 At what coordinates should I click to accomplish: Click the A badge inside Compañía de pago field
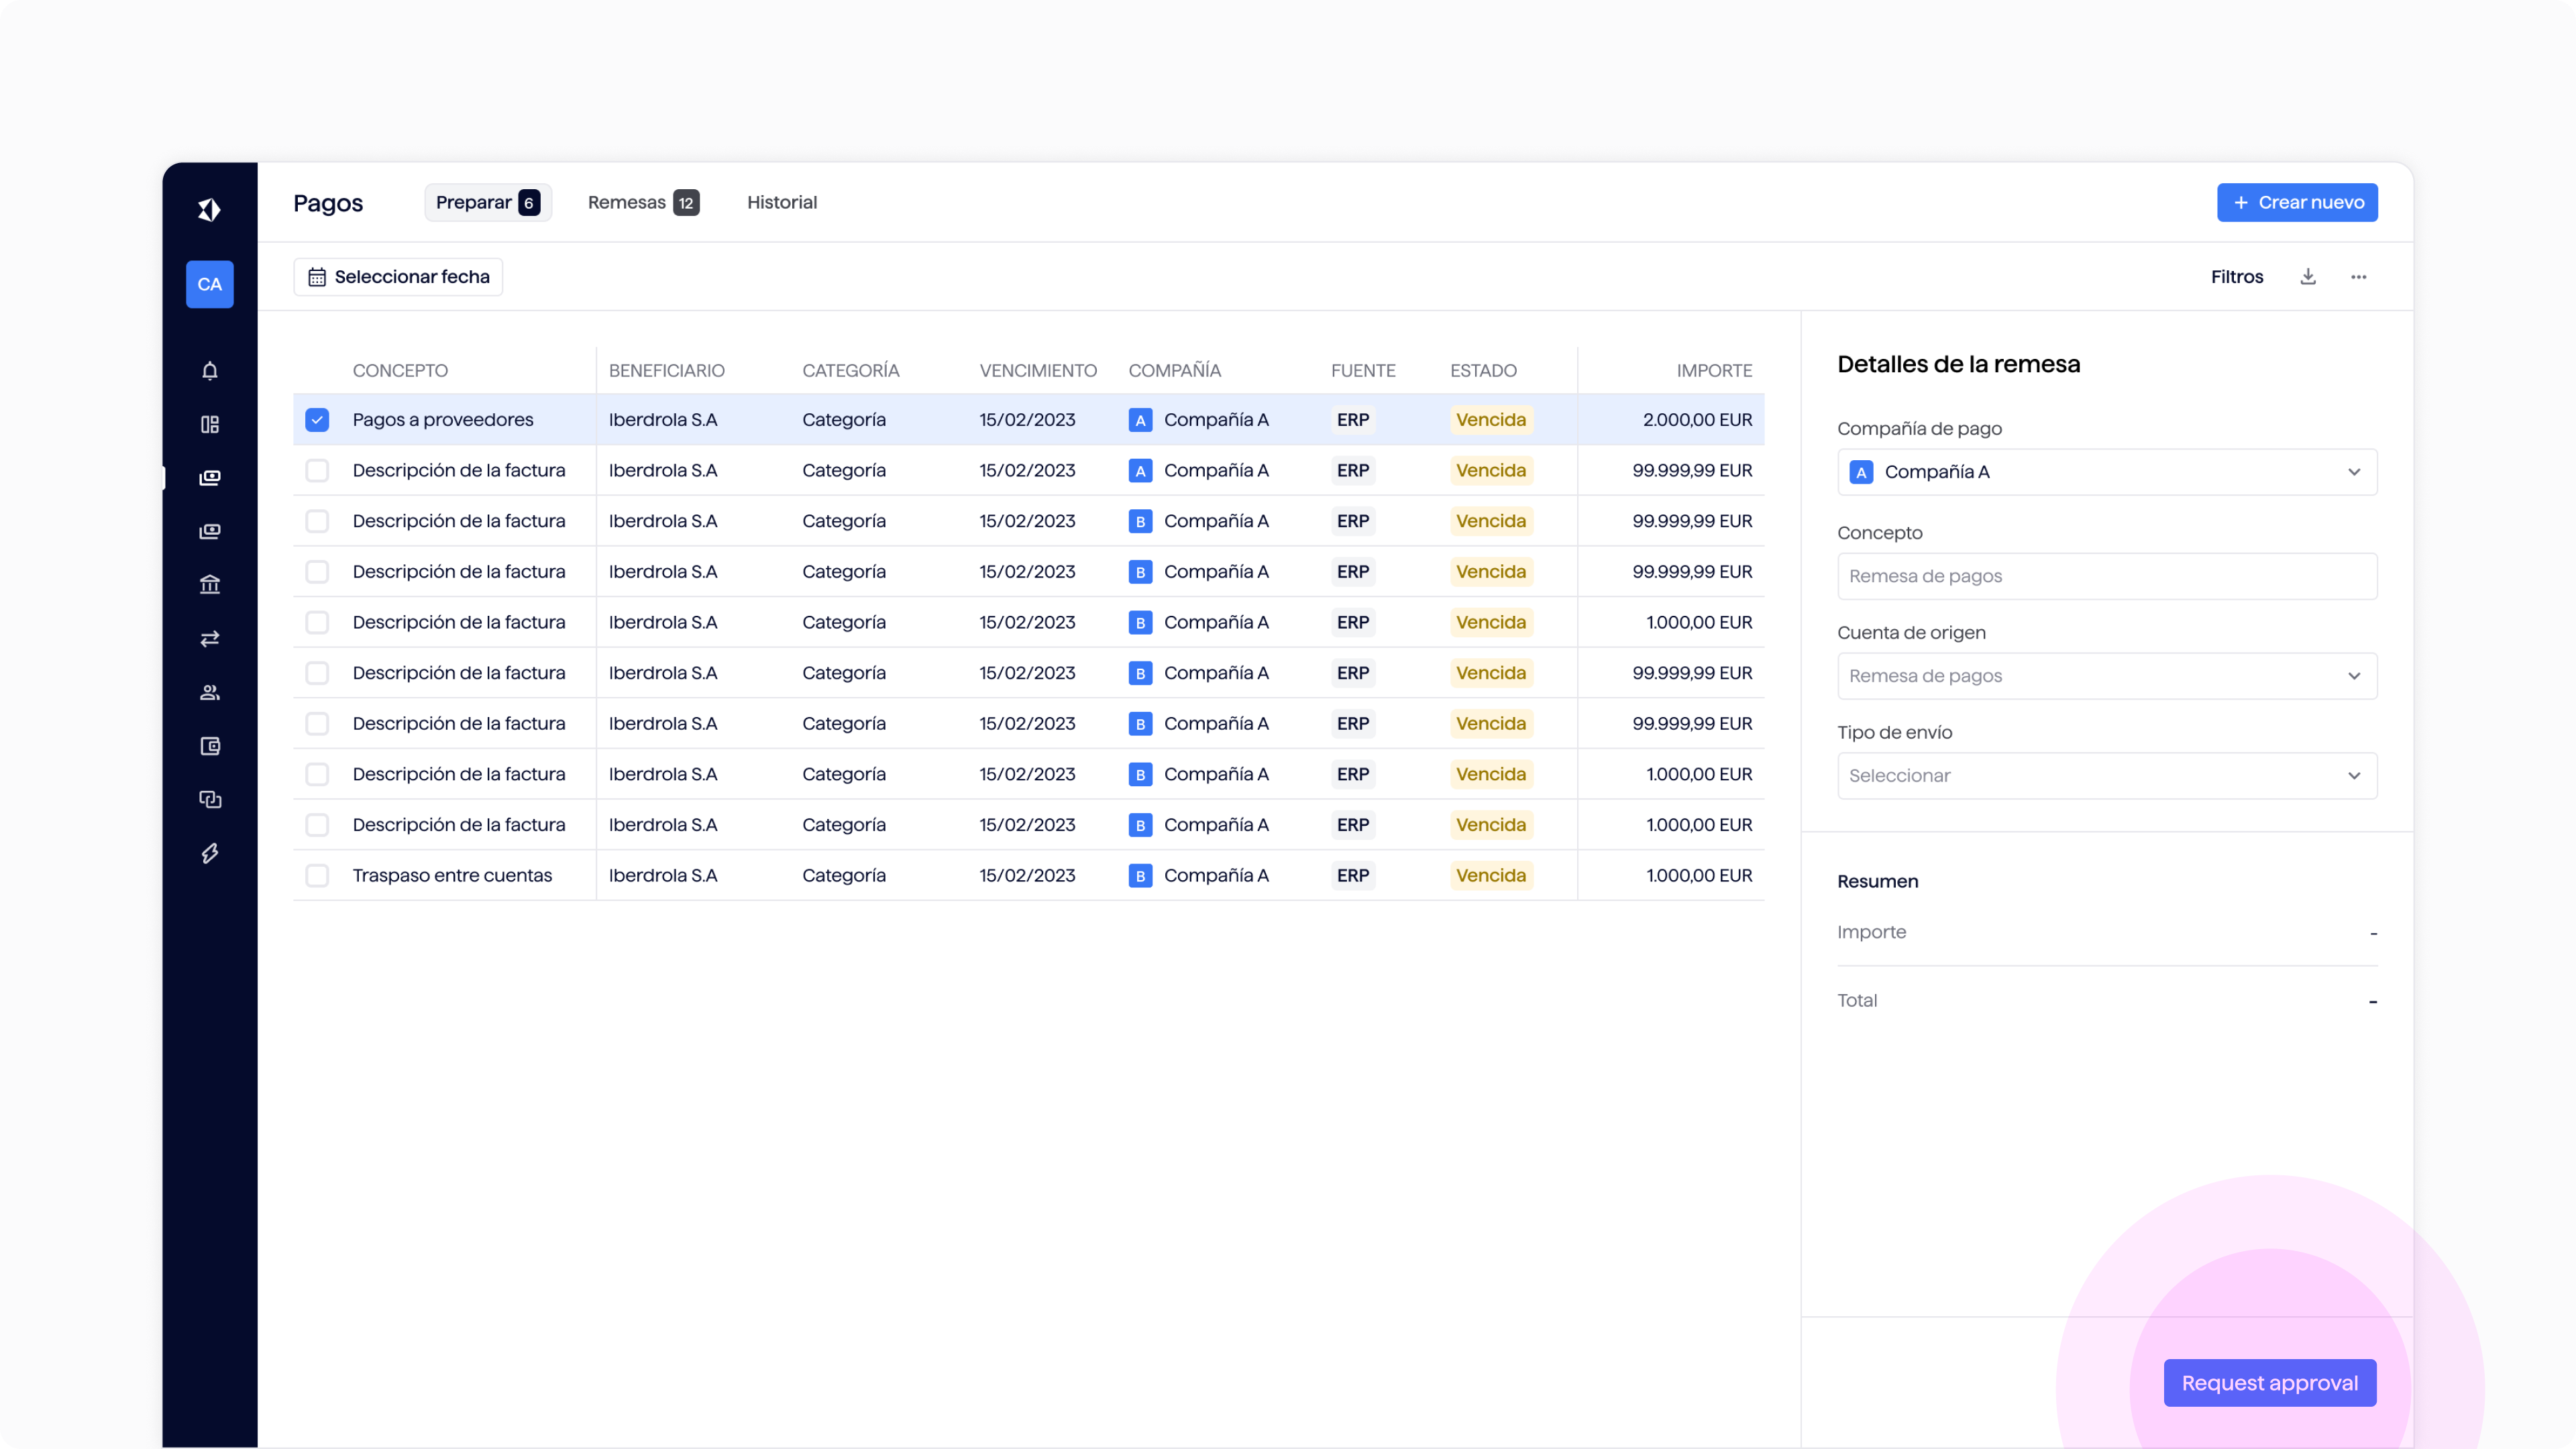pos(1861,472)
